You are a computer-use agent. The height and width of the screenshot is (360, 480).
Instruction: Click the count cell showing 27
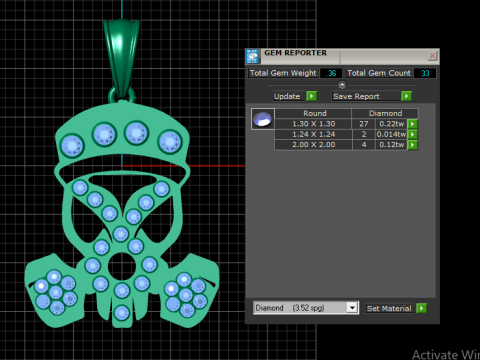364,124
